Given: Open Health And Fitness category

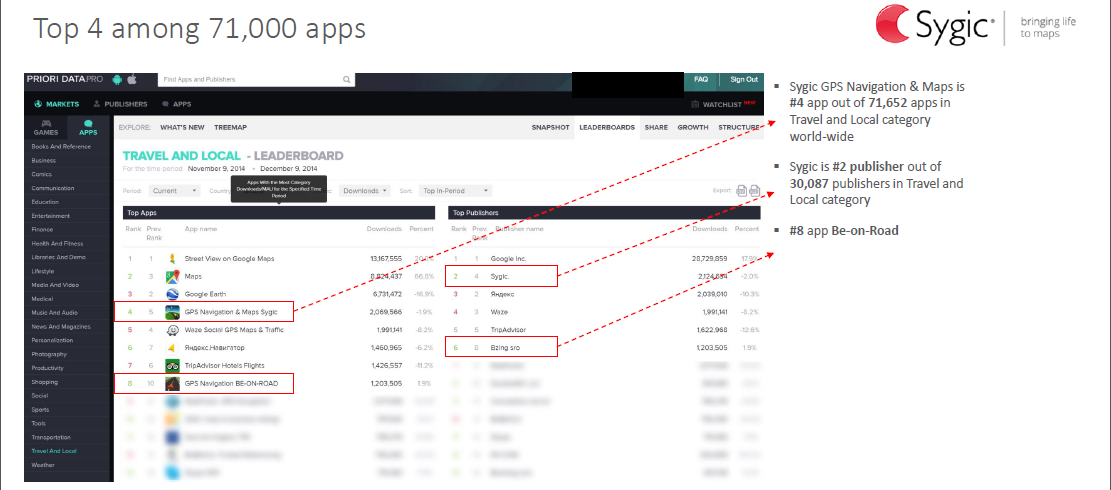Looking at the screenshot, I should [x=57, y=244].
